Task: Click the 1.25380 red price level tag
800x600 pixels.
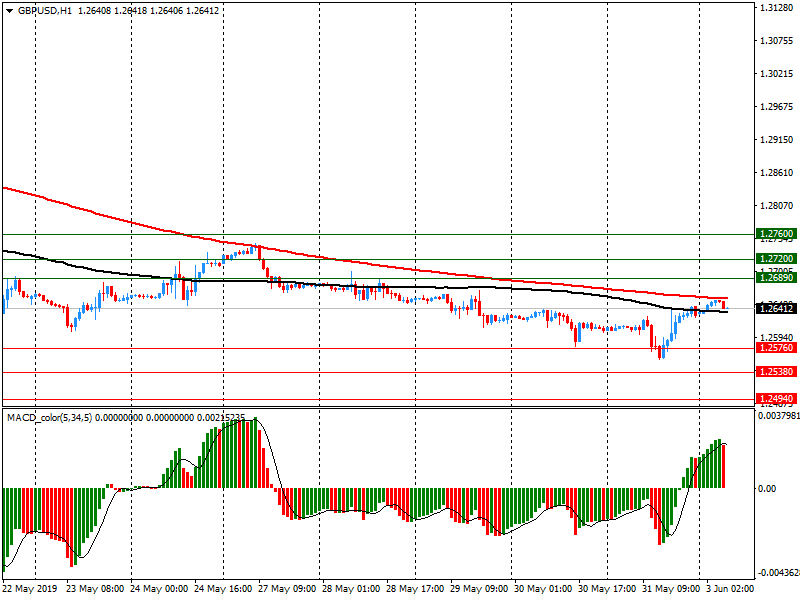Action: click(776, 371)
